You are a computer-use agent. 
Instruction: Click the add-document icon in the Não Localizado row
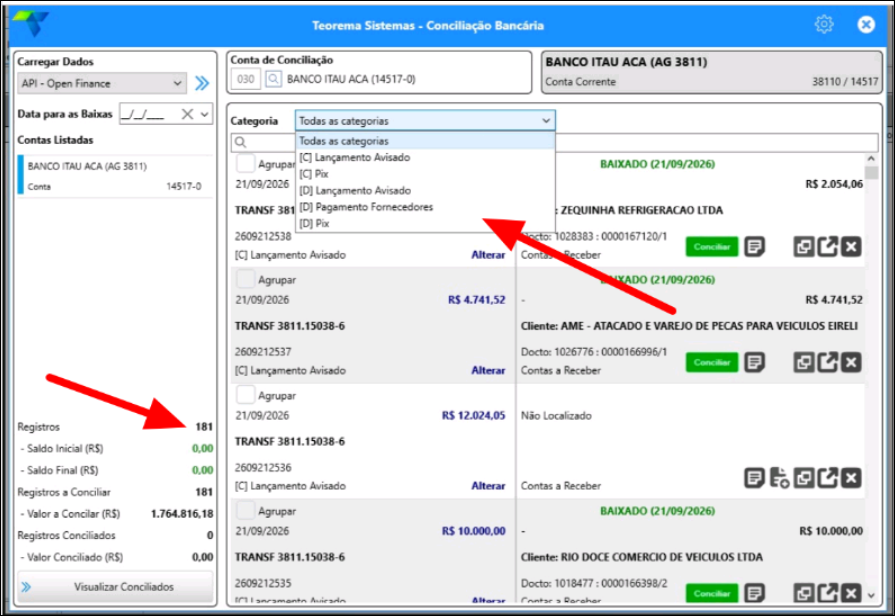coord(780,478)
